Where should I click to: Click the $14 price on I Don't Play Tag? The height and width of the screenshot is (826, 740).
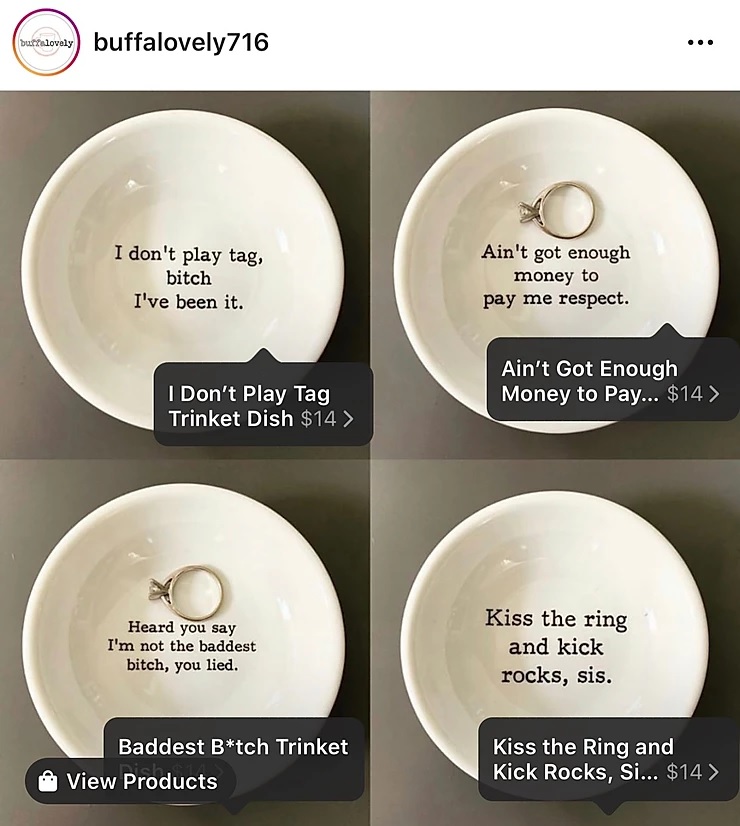point(318,419)
